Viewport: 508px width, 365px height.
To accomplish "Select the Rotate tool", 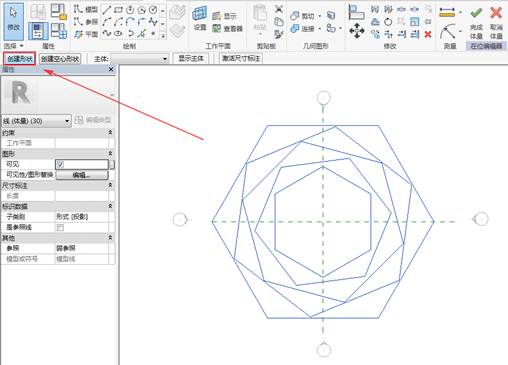I will click(388, 22).
